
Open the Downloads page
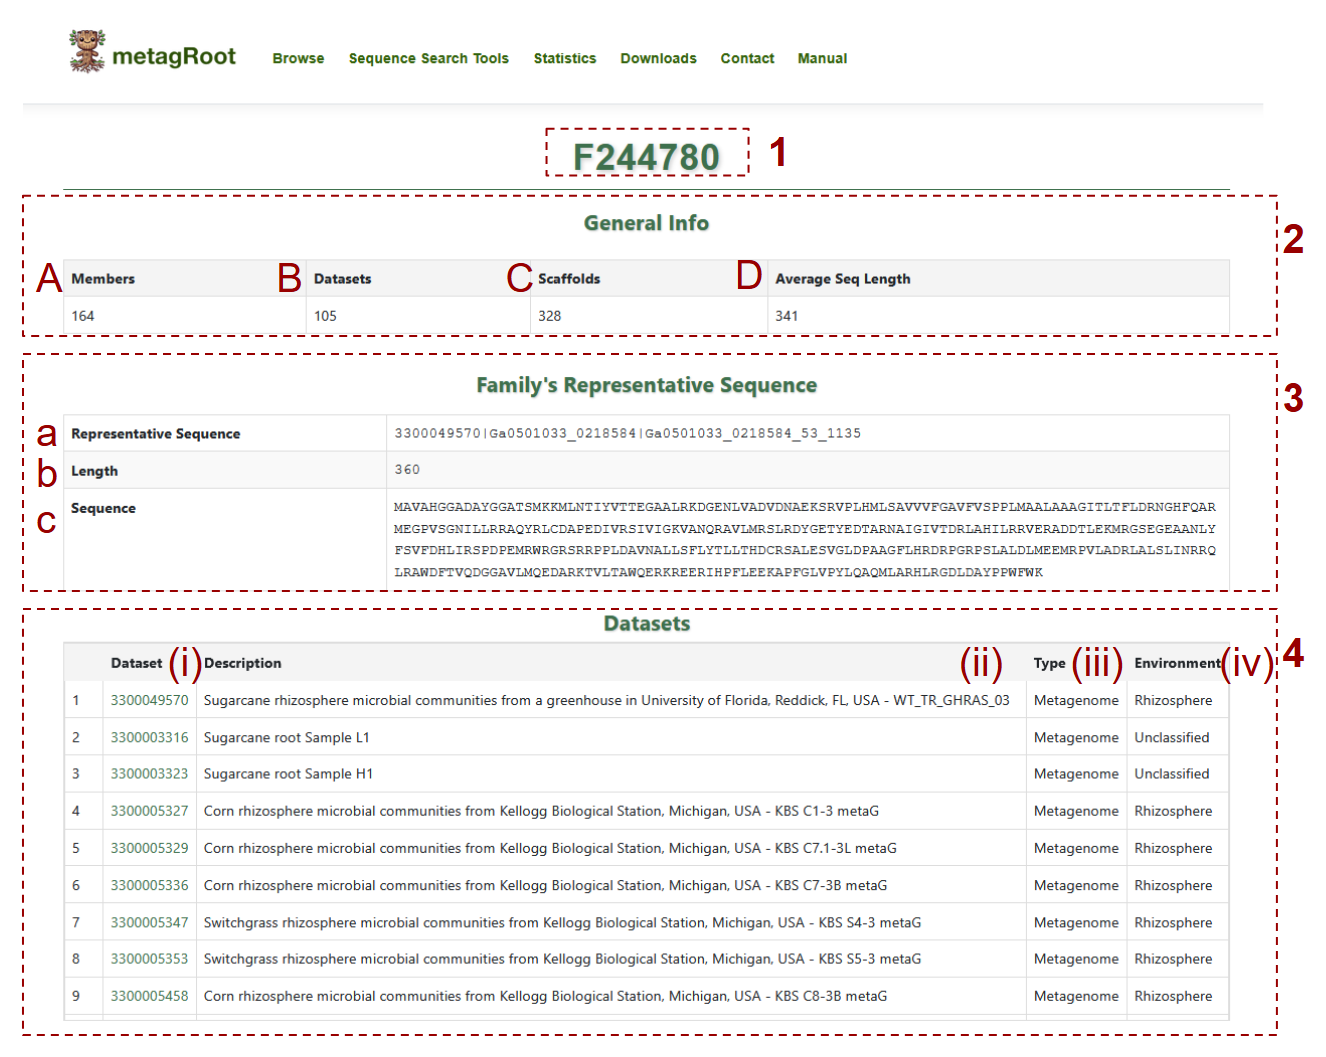(658, 59)
